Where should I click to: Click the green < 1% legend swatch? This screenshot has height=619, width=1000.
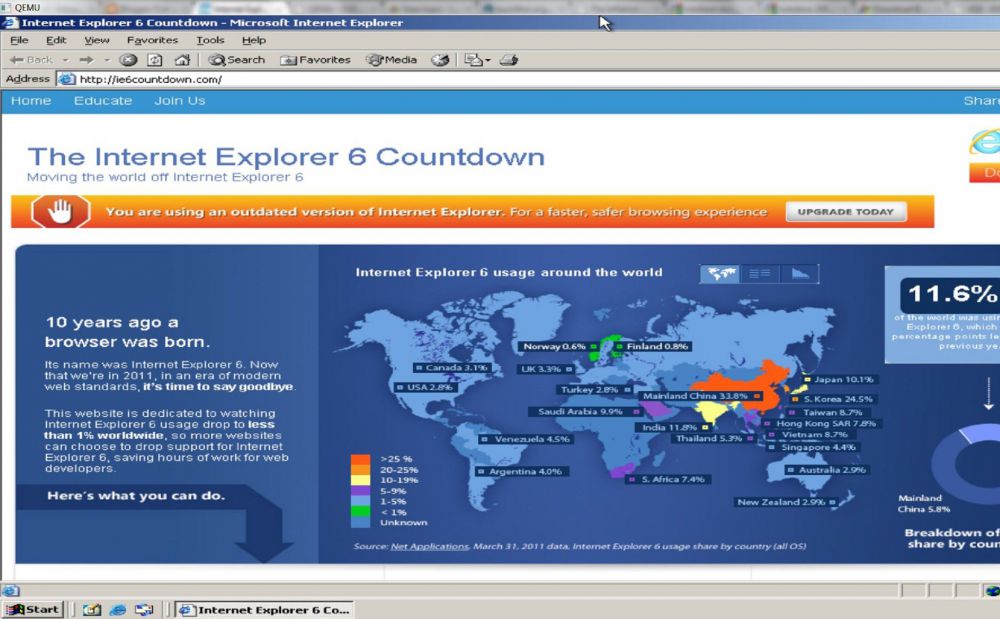point(360,512)
